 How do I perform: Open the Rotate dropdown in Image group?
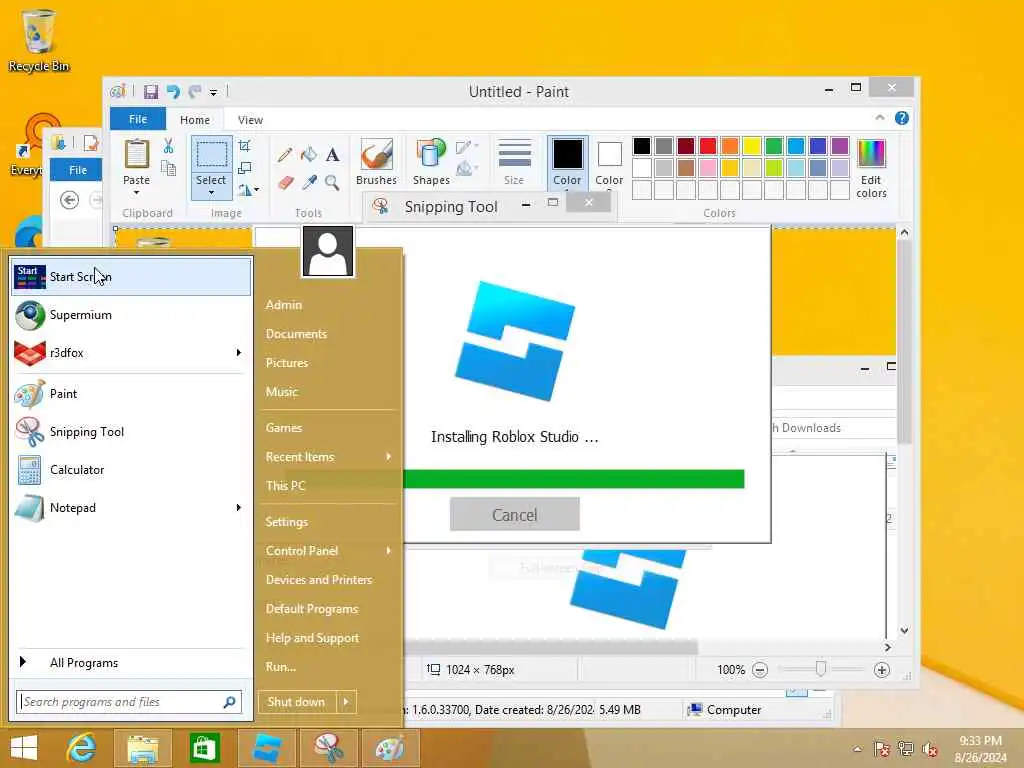(x=248, y=190)
